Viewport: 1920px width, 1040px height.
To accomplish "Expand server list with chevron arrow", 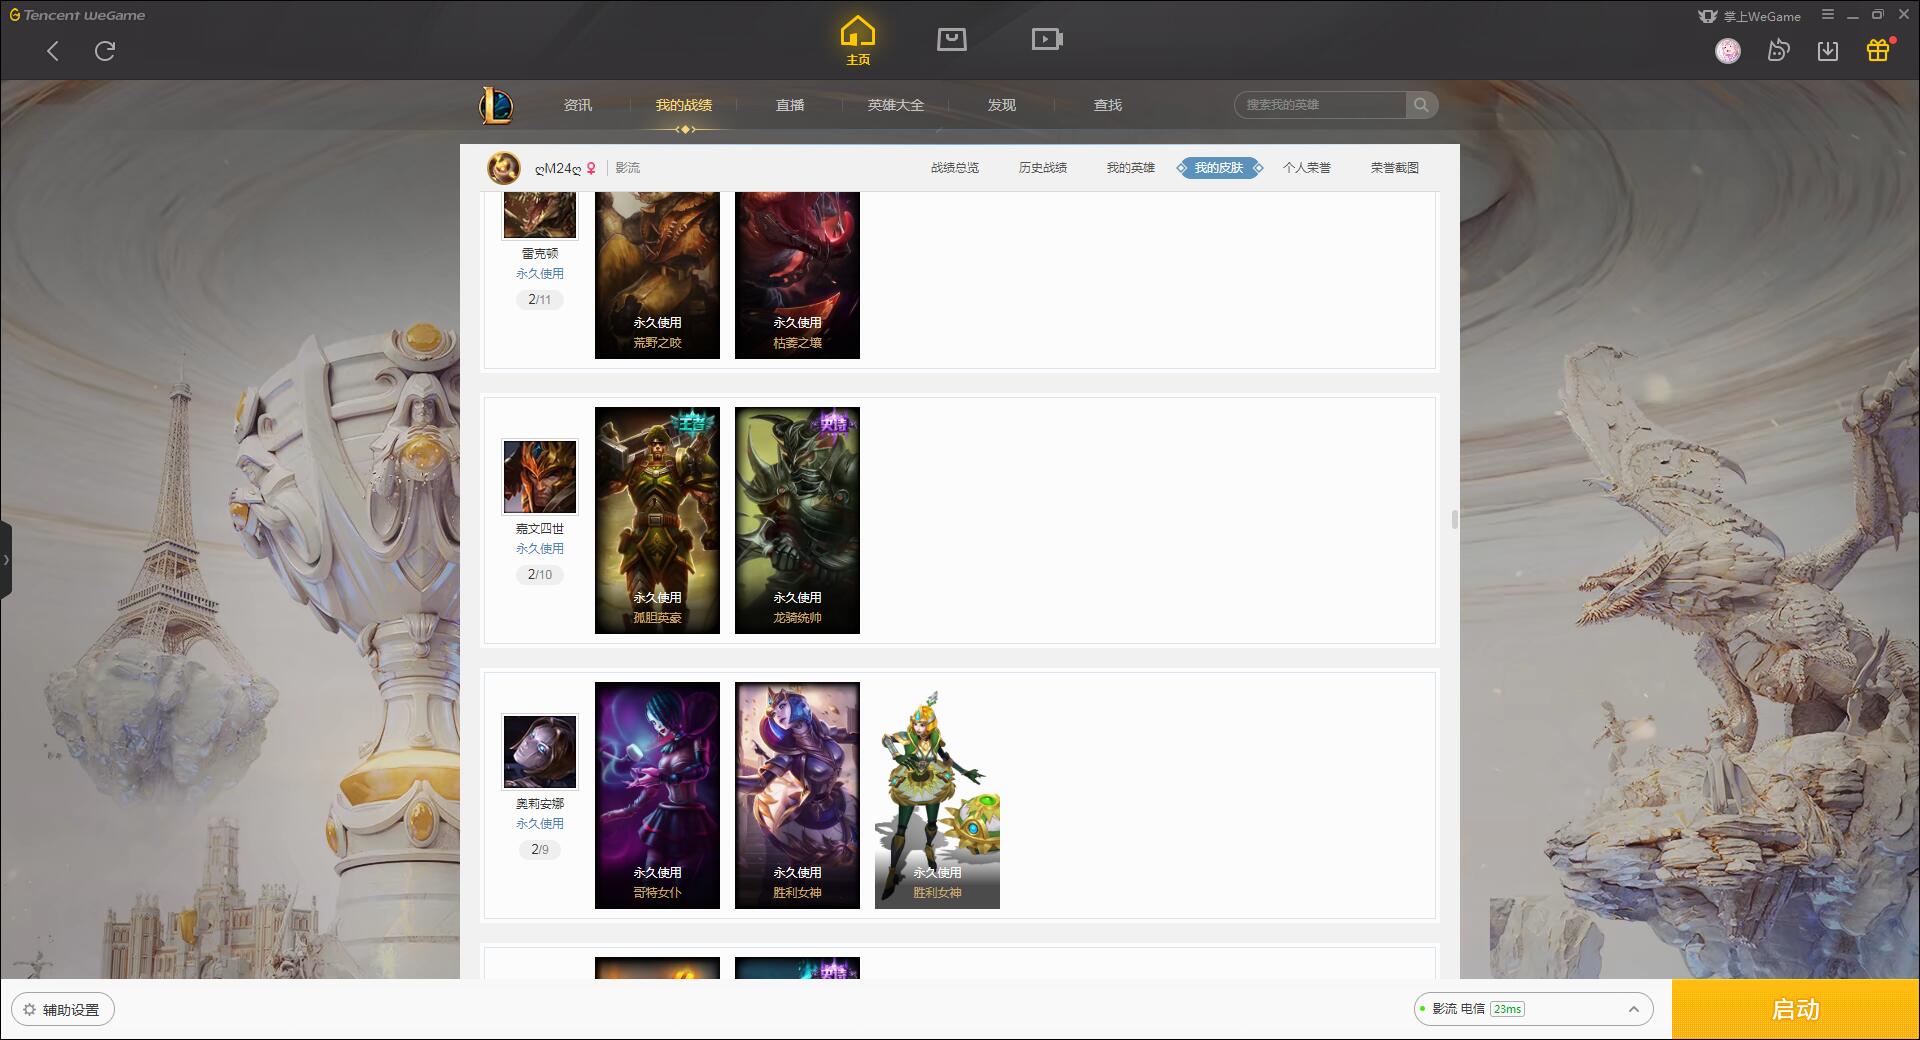I will click(x=1634, y=1009).
